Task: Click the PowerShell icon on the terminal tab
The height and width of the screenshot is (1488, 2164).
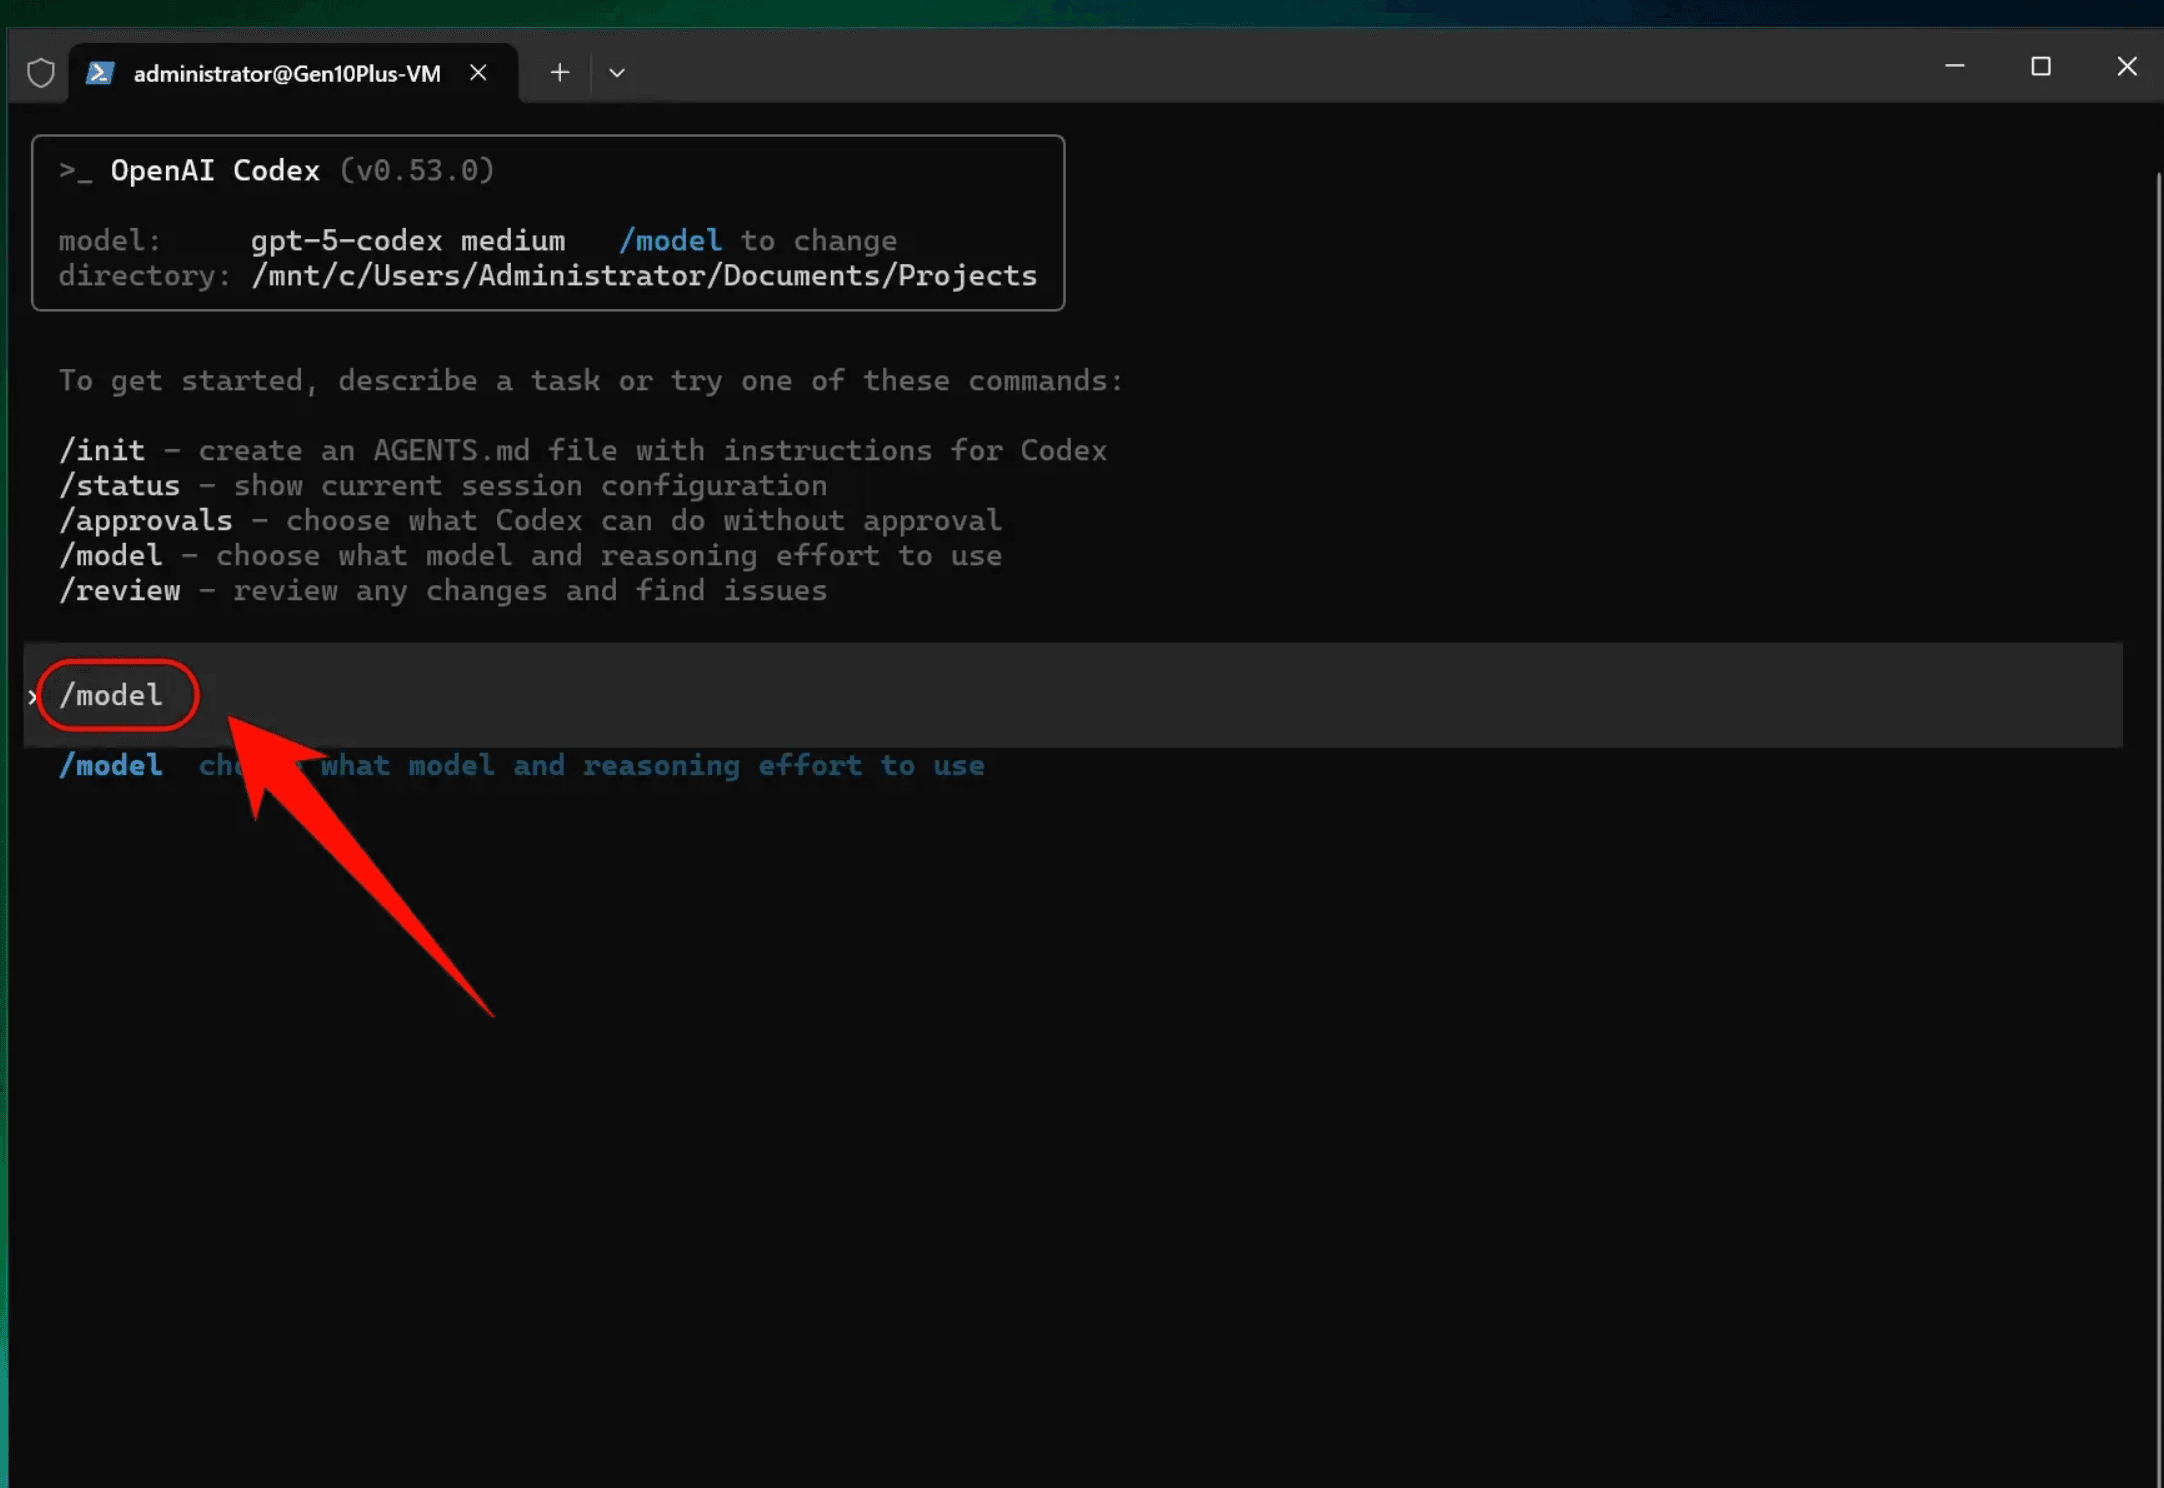Action: pos(100,73)
